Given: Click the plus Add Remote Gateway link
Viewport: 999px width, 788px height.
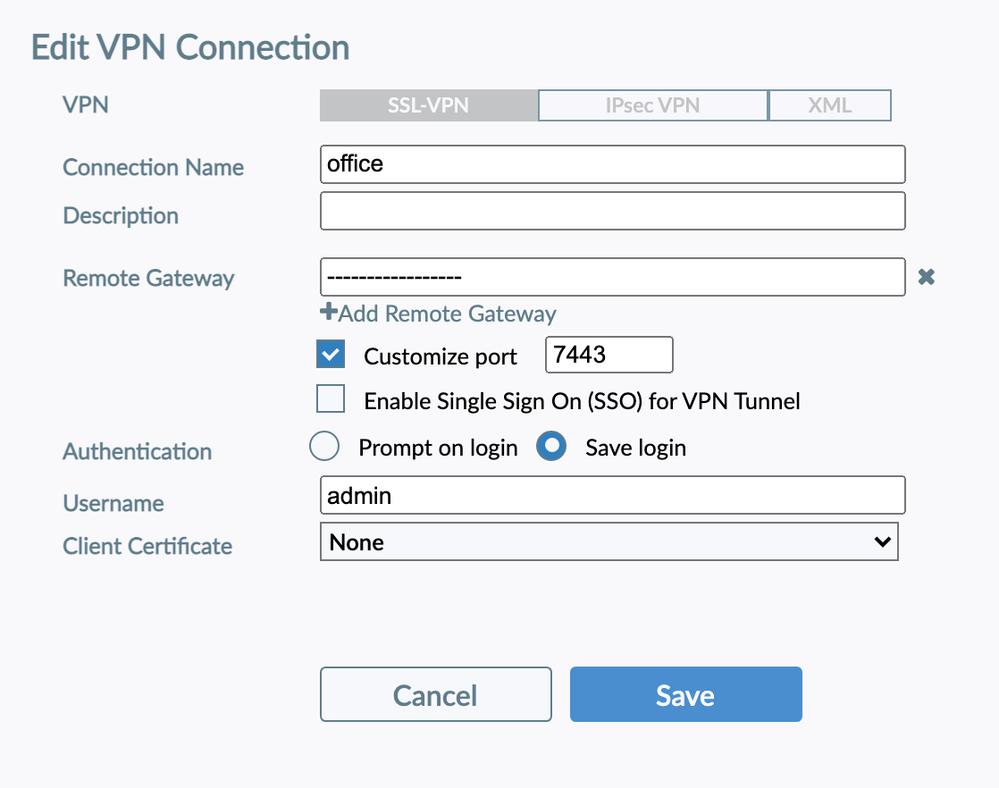Looking at the screenshot, I should 438,313.
